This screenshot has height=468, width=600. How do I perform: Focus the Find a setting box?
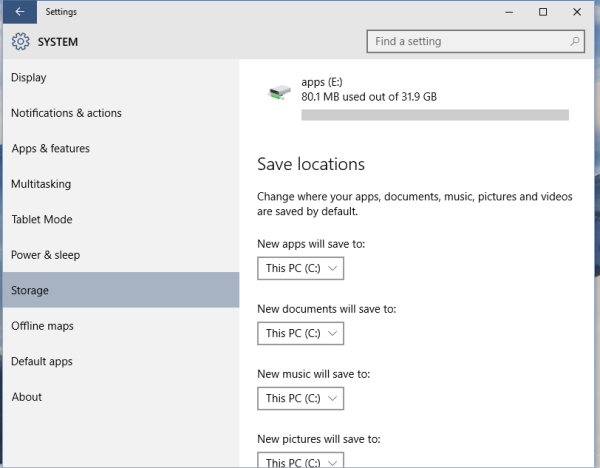click(475, 41)
